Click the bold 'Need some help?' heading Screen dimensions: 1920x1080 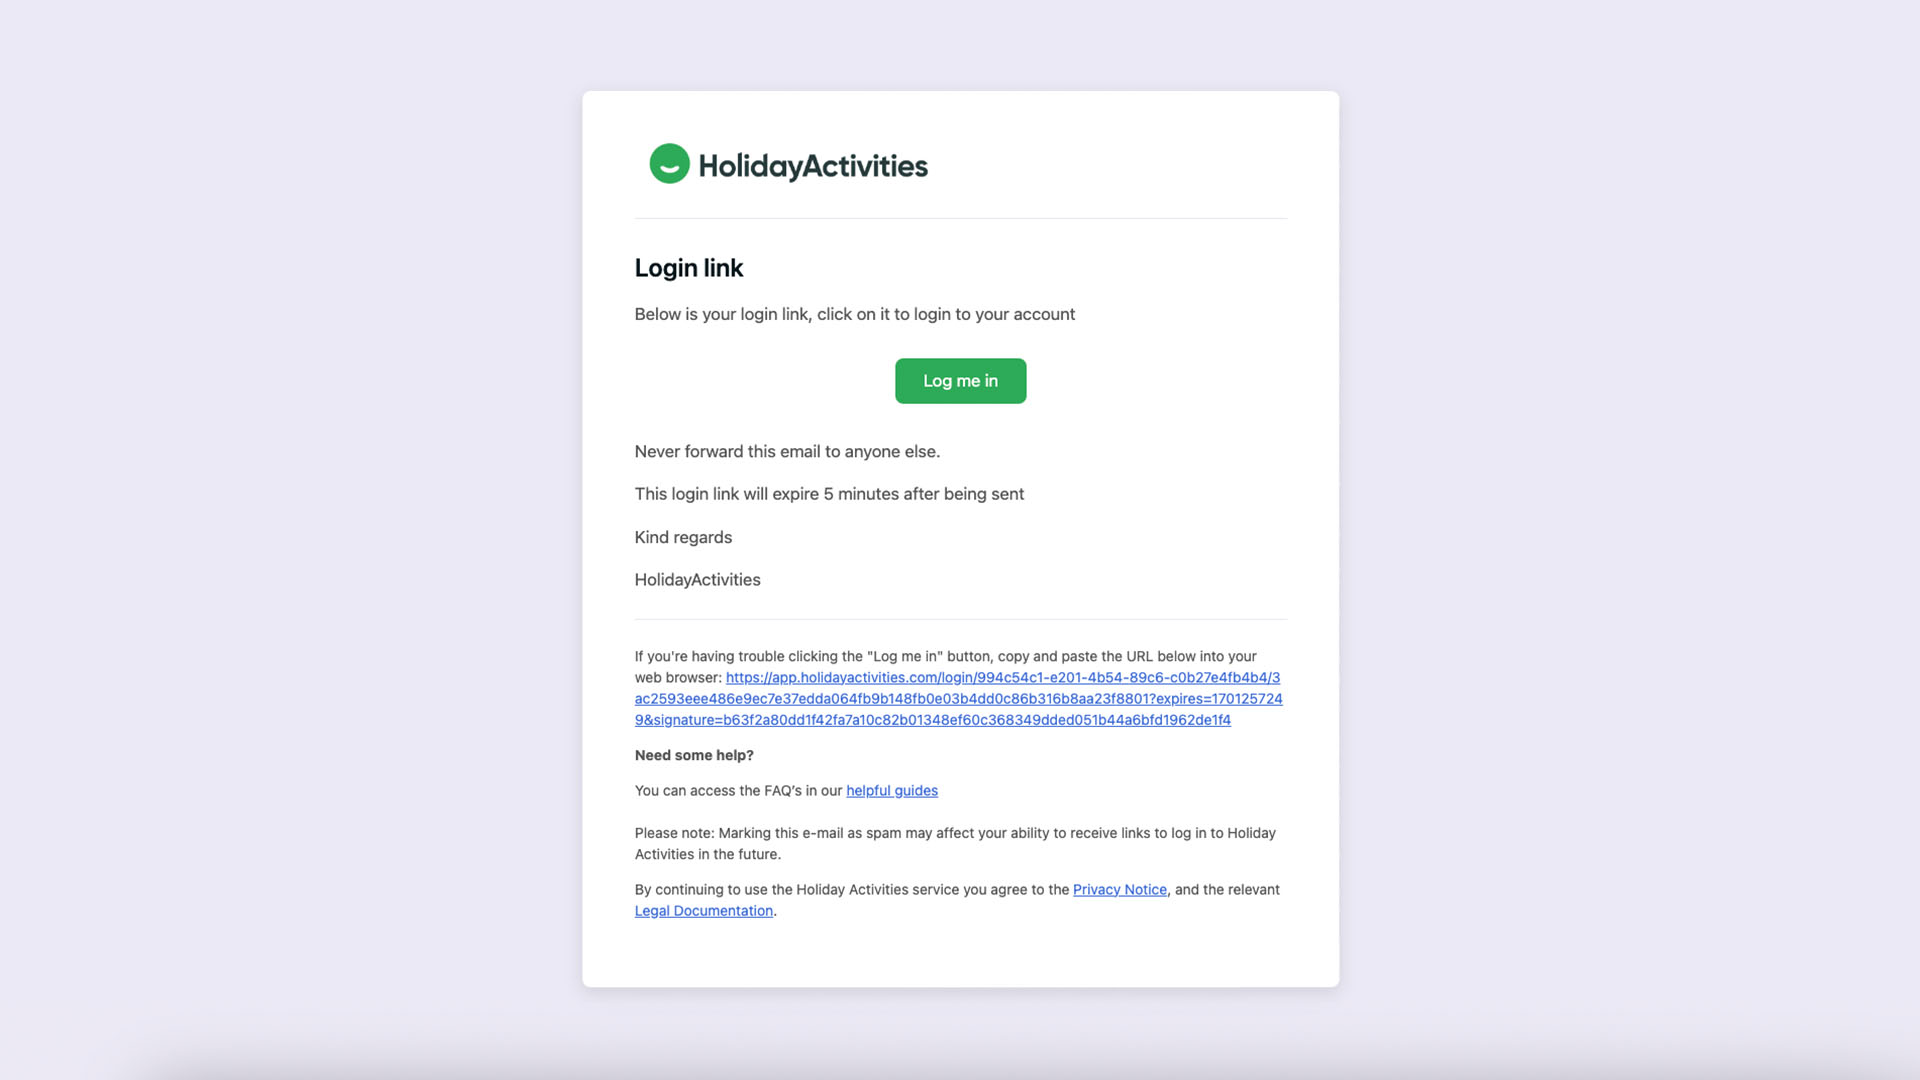point(694,756)
